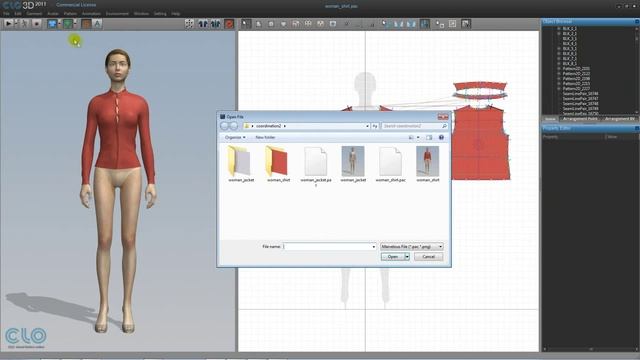This screenshot has height=360, width=640.
Task: Click the dotted cube view icon
Action: (x=189, y=24)
